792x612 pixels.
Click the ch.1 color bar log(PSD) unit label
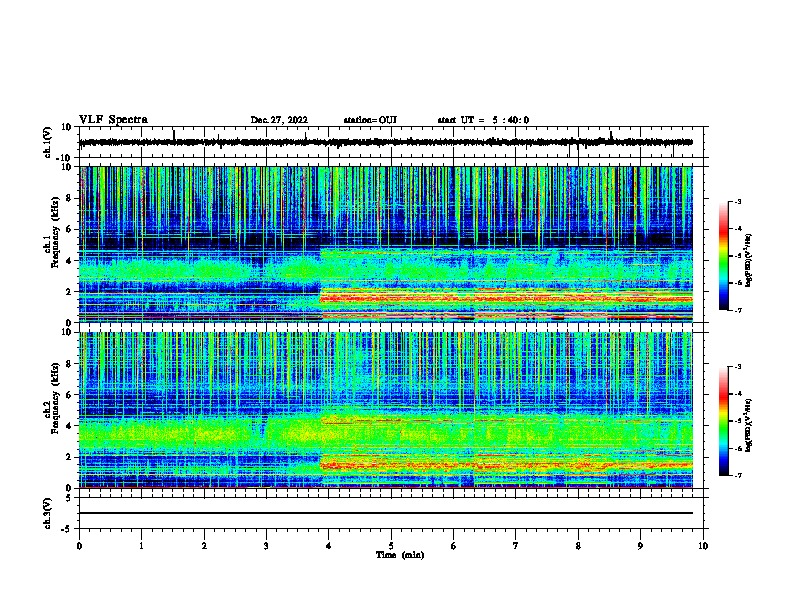pos(749,261)
